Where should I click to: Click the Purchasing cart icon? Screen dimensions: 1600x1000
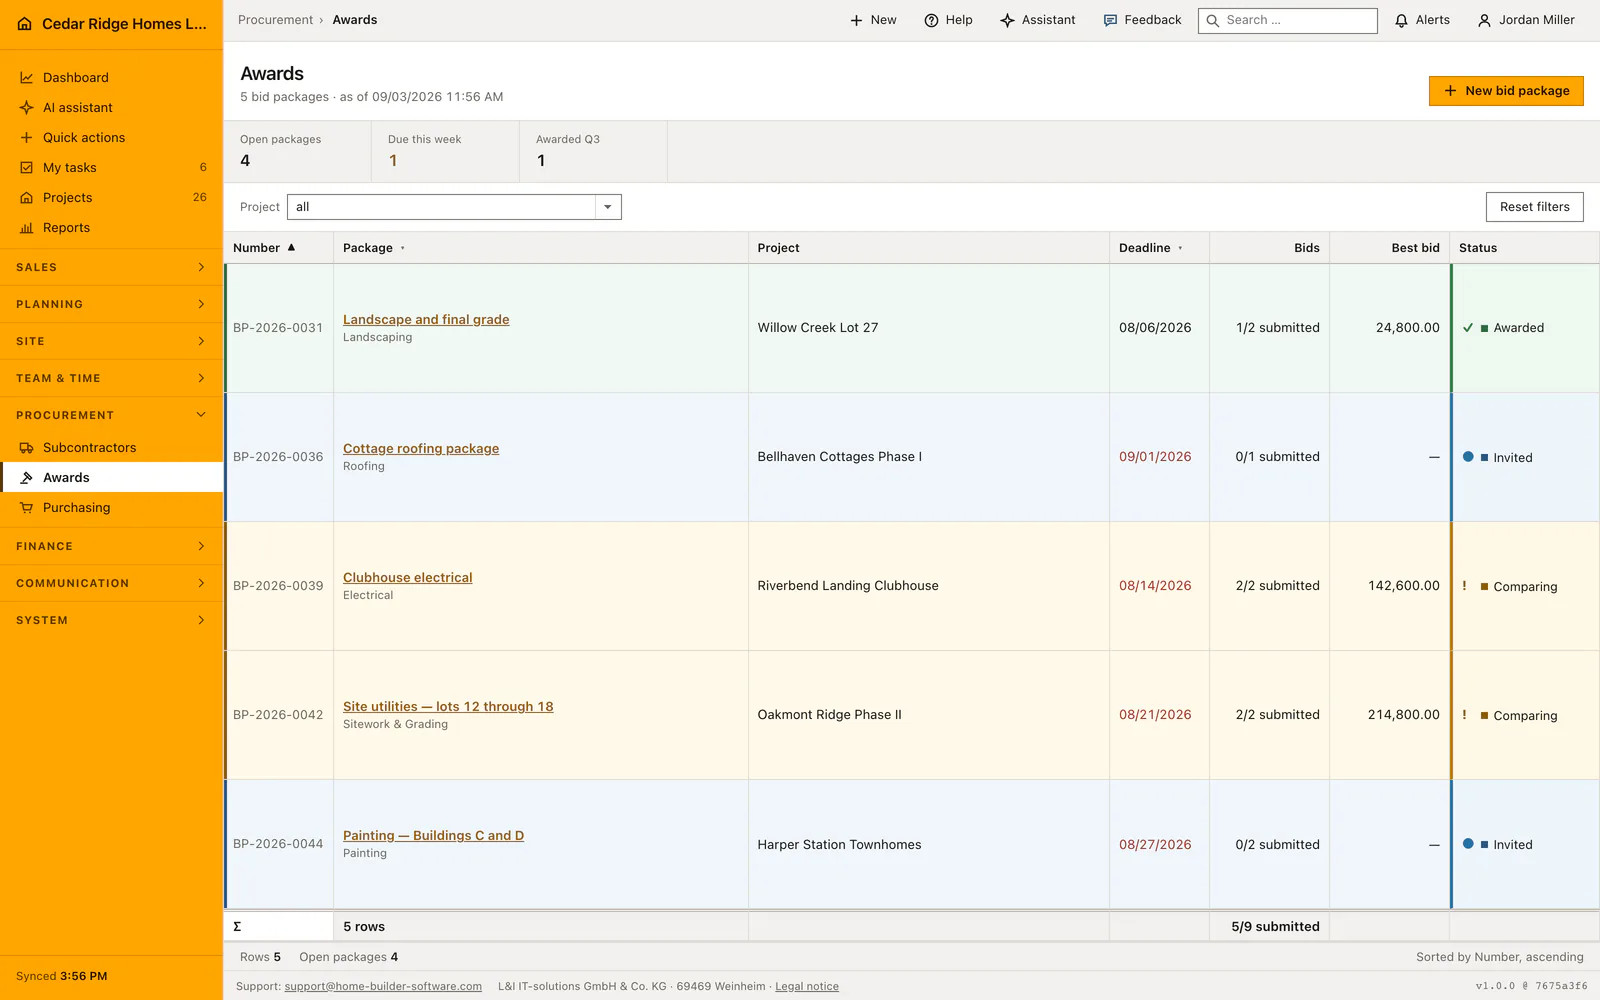(x=27, y=508)
